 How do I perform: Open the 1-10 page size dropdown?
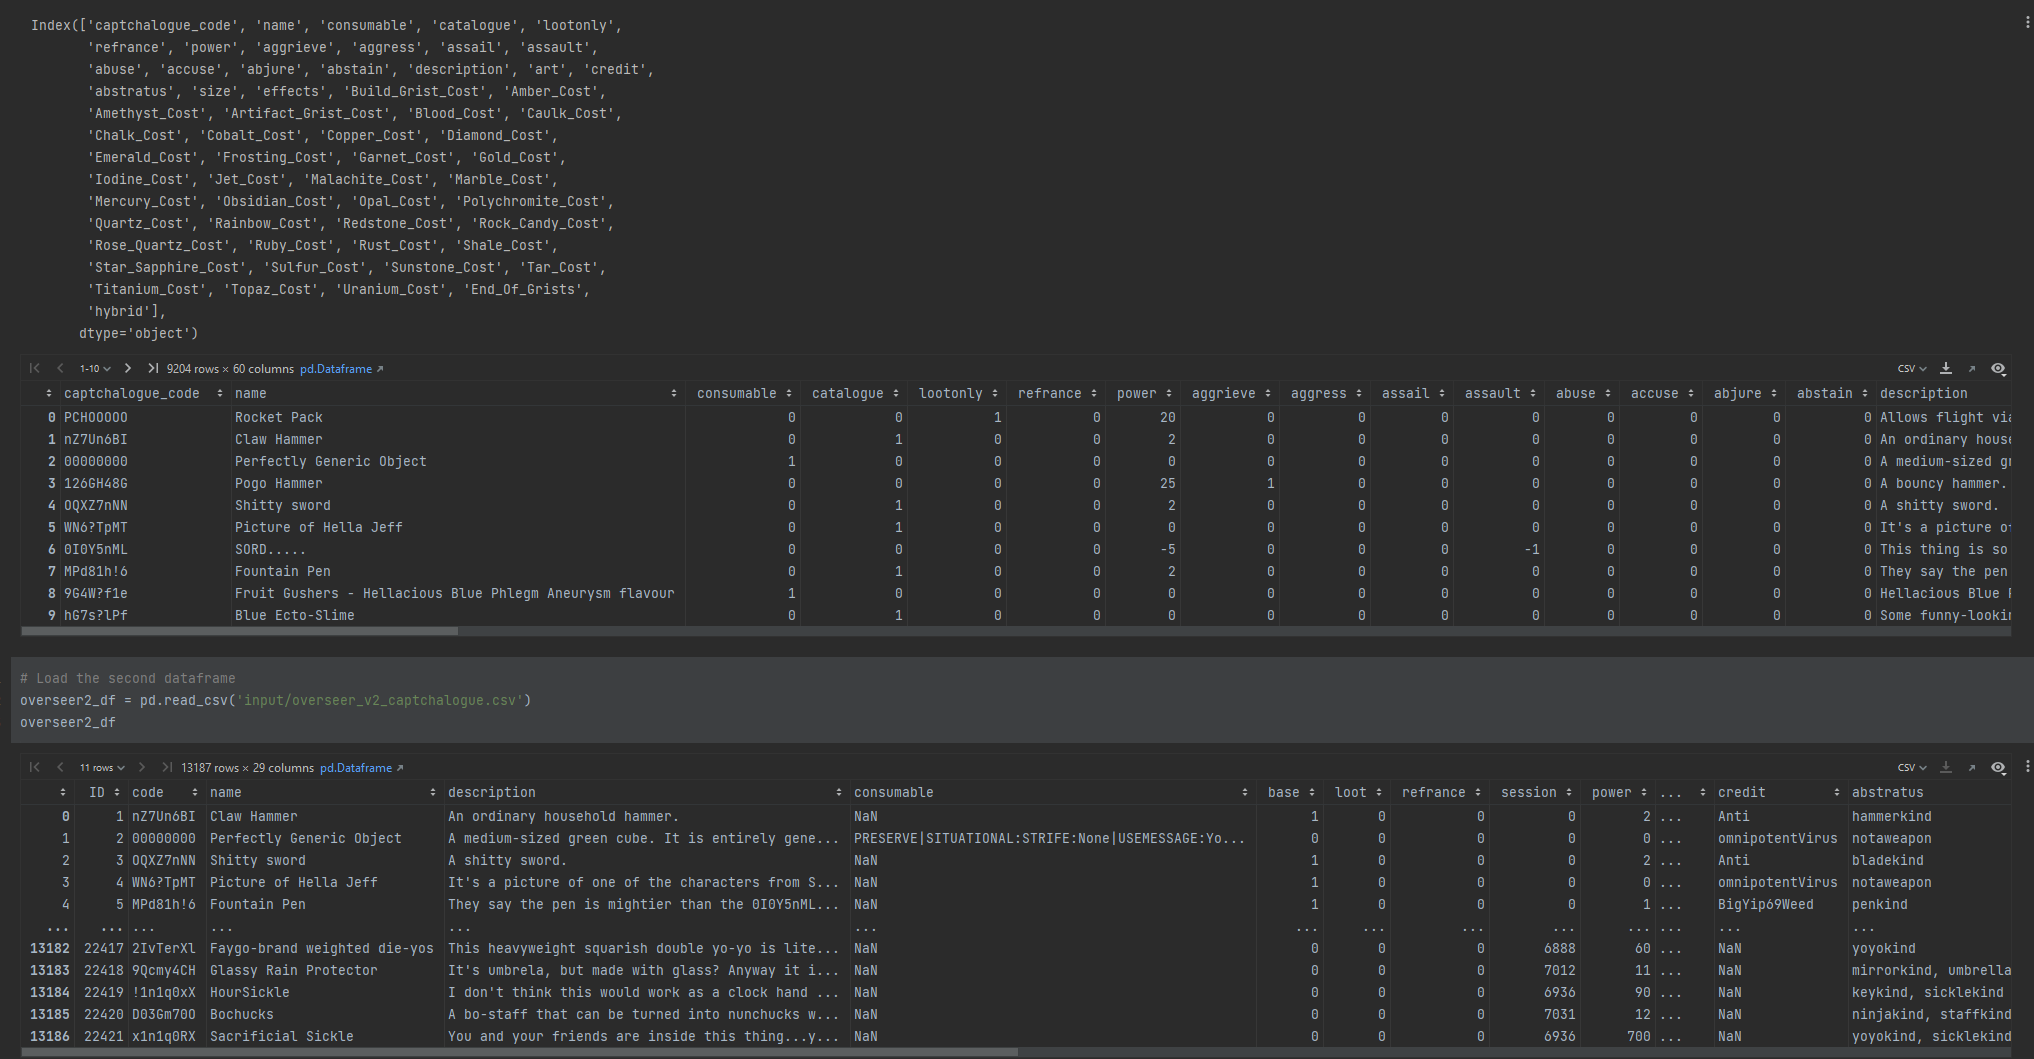(95, 369)
